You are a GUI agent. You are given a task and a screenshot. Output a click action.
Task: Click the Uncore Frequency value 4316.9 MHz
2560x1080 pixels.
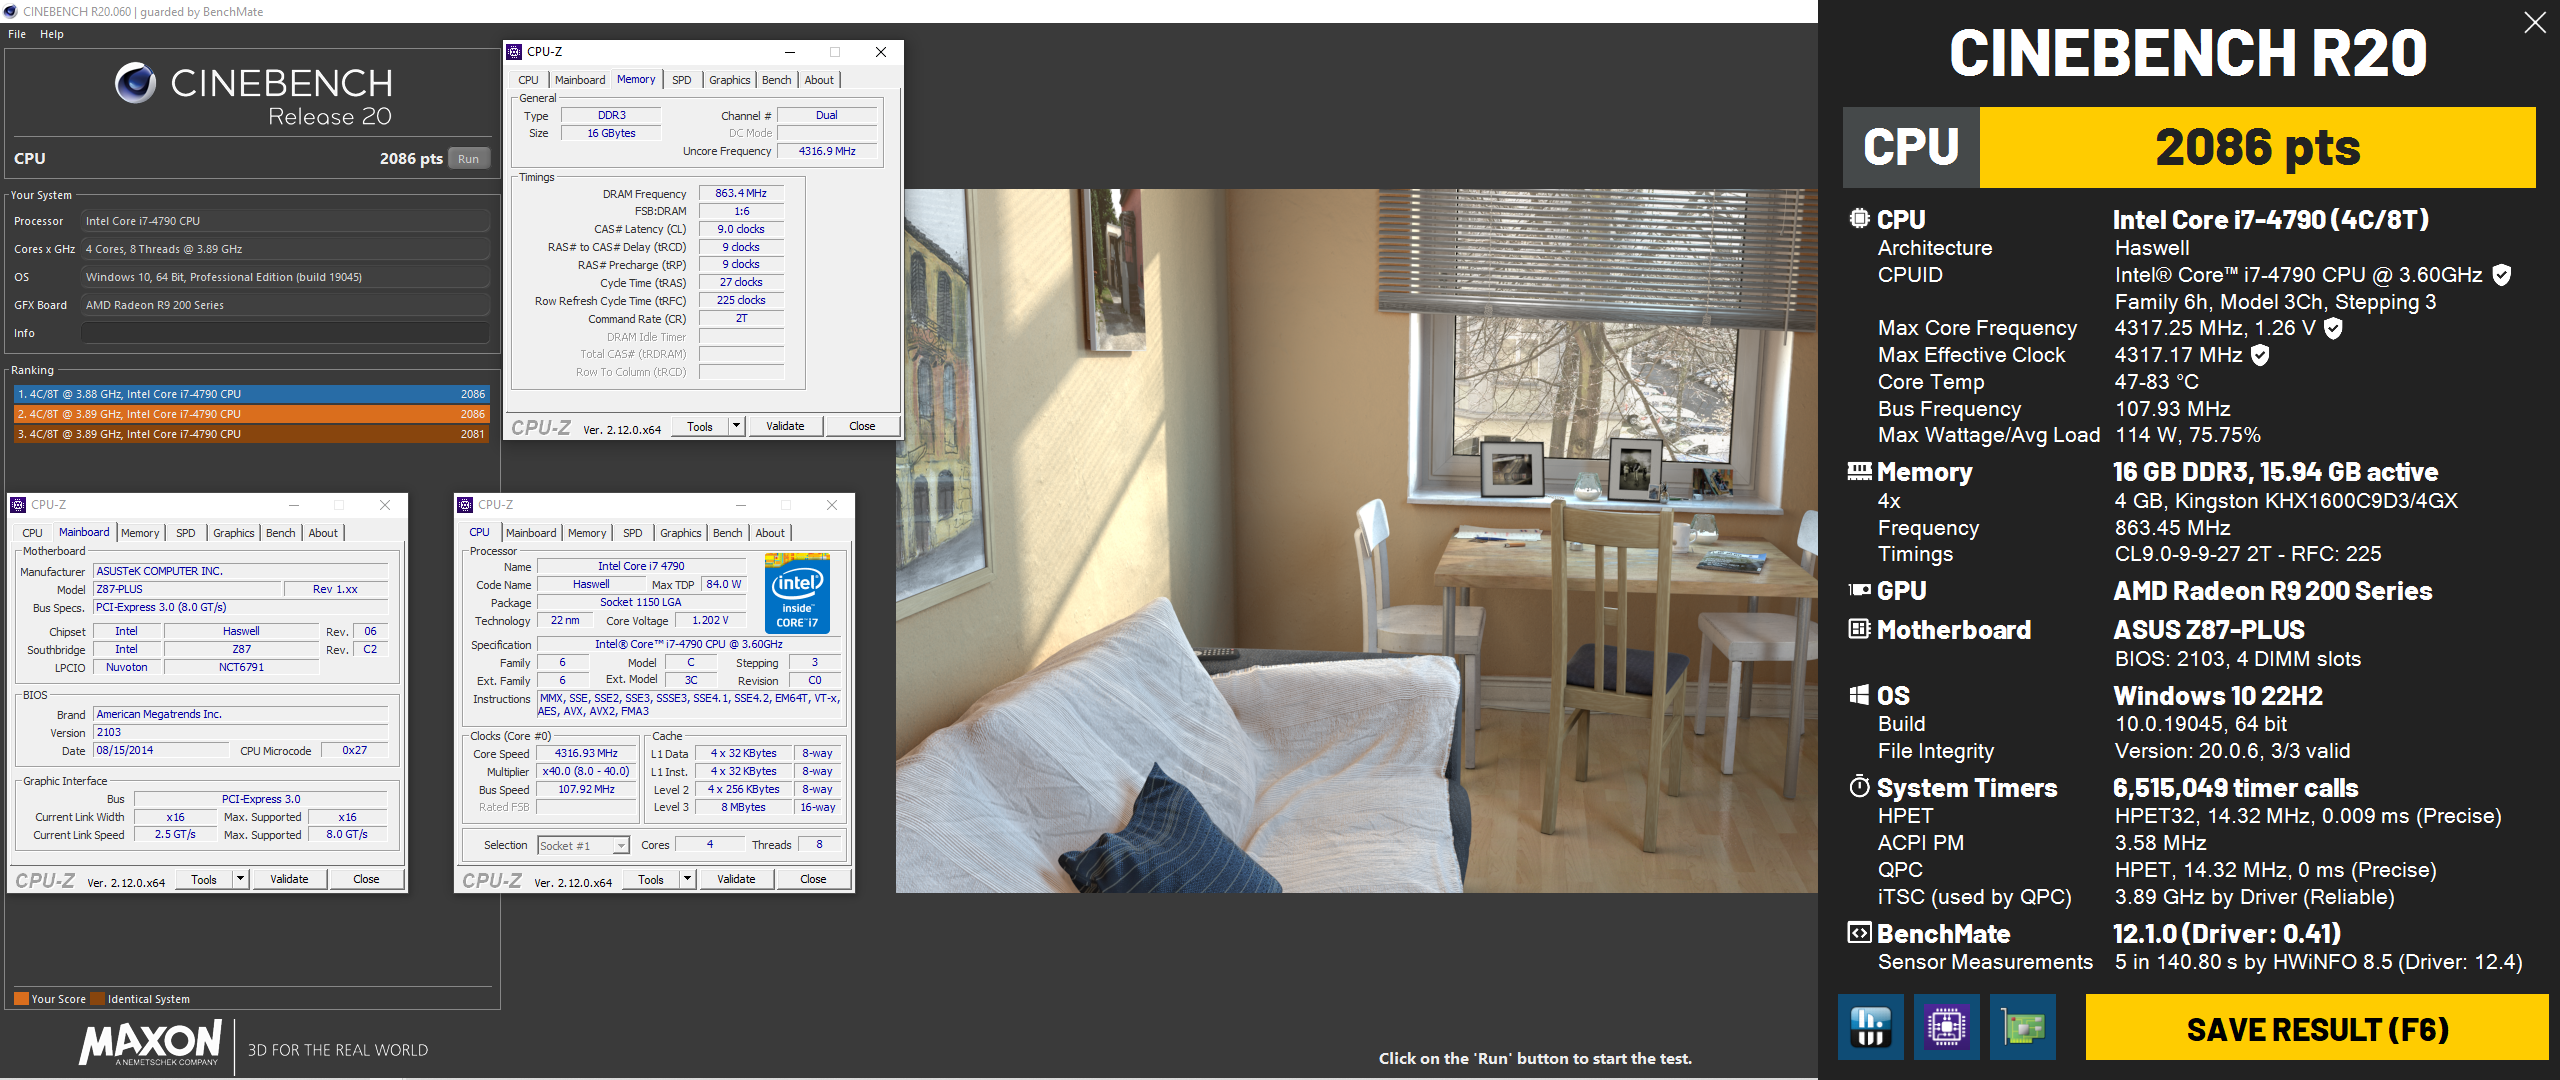pos(827,151)
